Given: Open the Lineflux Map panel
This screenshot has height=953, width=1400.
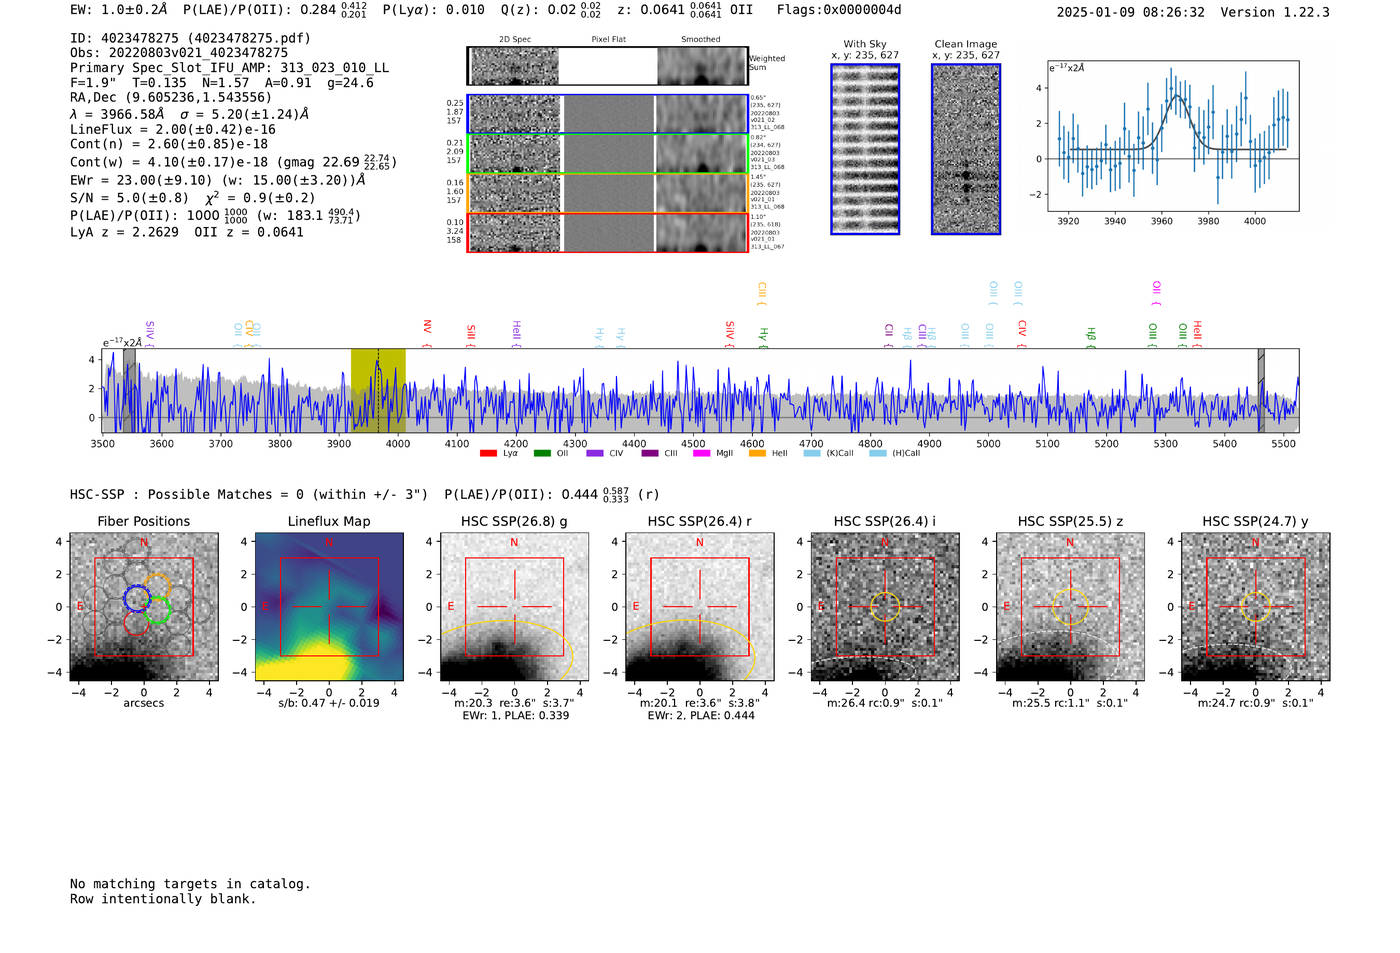Looking at the screenshot, I should coord(329,607).
